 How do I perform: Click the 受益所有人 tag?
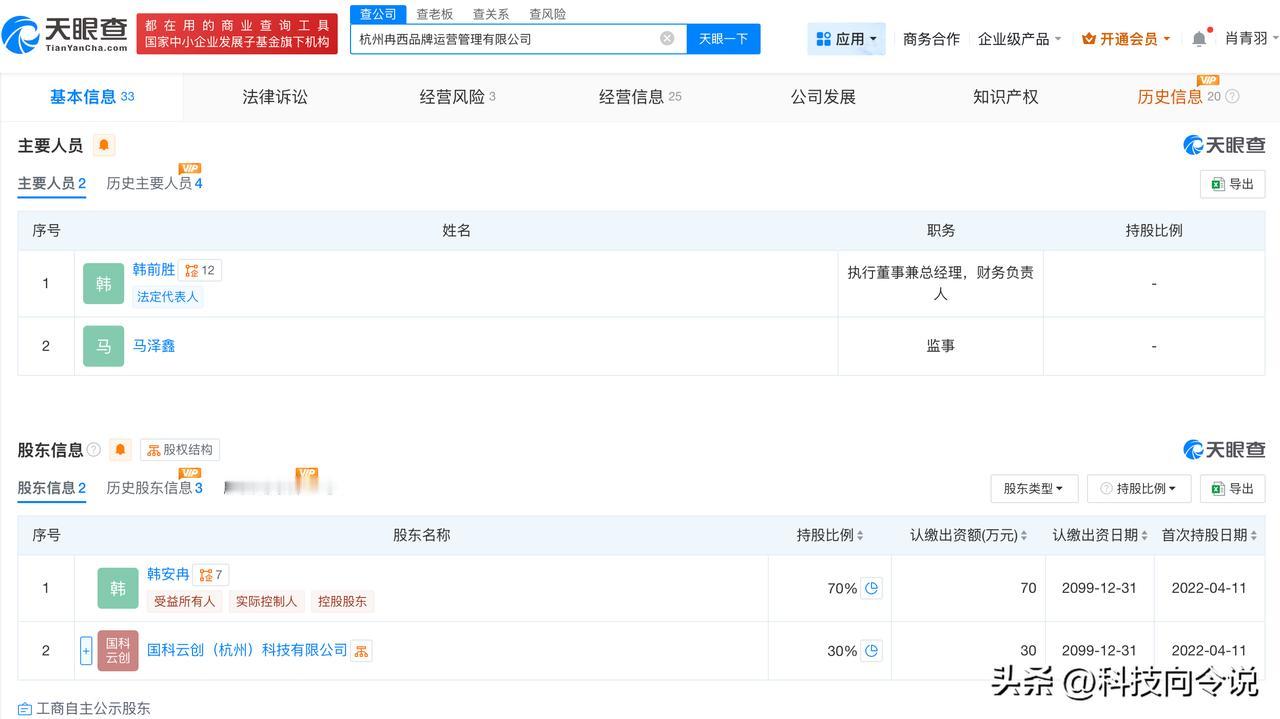tap(184, 602)
